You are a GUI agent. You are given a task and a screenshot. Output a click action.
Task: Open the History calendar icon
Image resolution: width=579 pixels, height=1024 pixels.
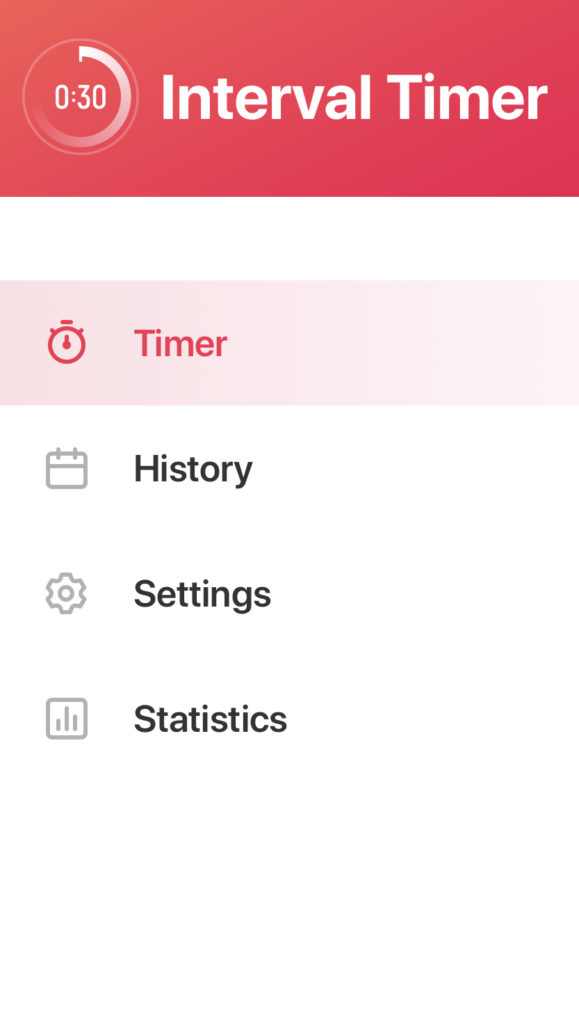pos(67,468)
